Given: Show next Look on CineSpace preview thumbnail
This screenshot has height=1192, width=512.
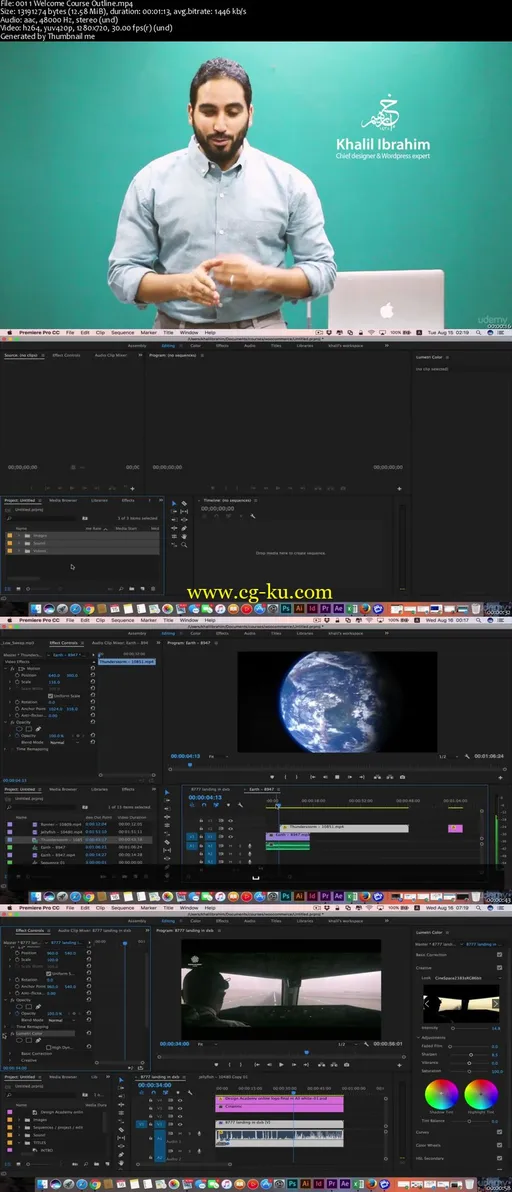Looking at the screenshot, I should coord(496,1003).
